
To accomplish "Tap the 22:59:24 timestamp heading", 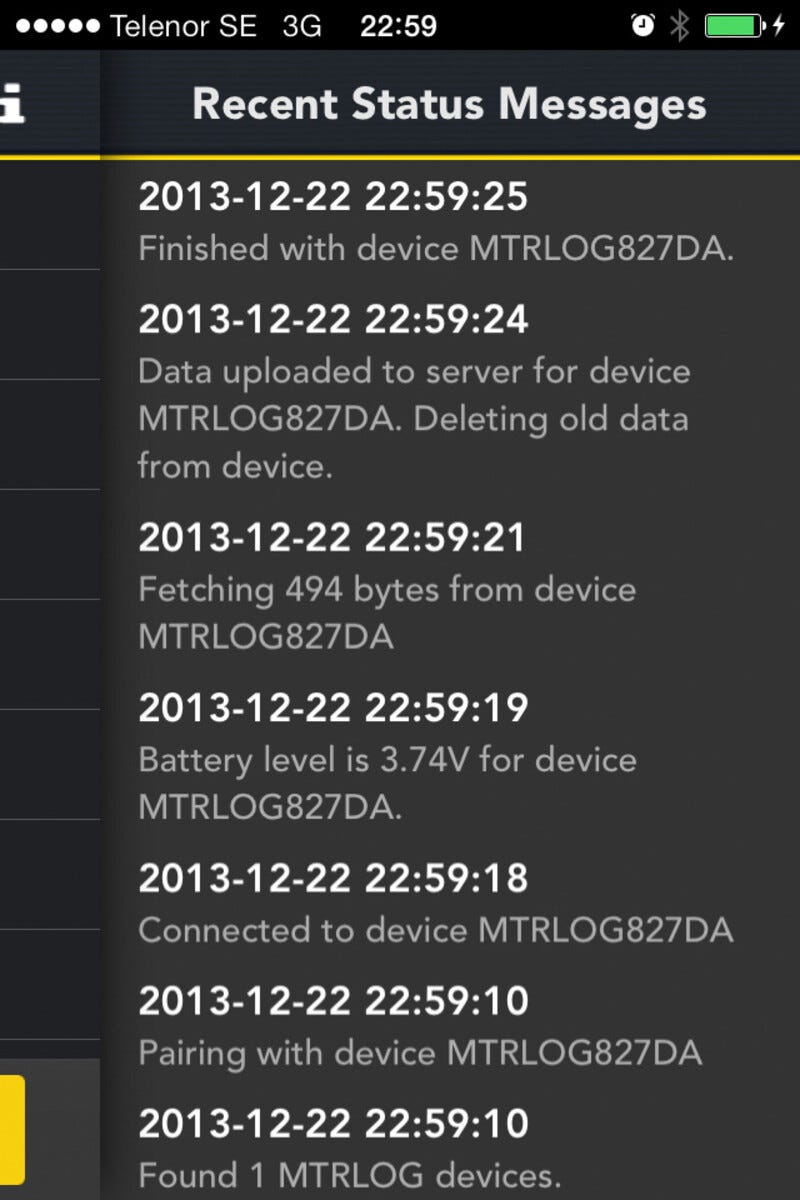I will click(x=333, y=320).
